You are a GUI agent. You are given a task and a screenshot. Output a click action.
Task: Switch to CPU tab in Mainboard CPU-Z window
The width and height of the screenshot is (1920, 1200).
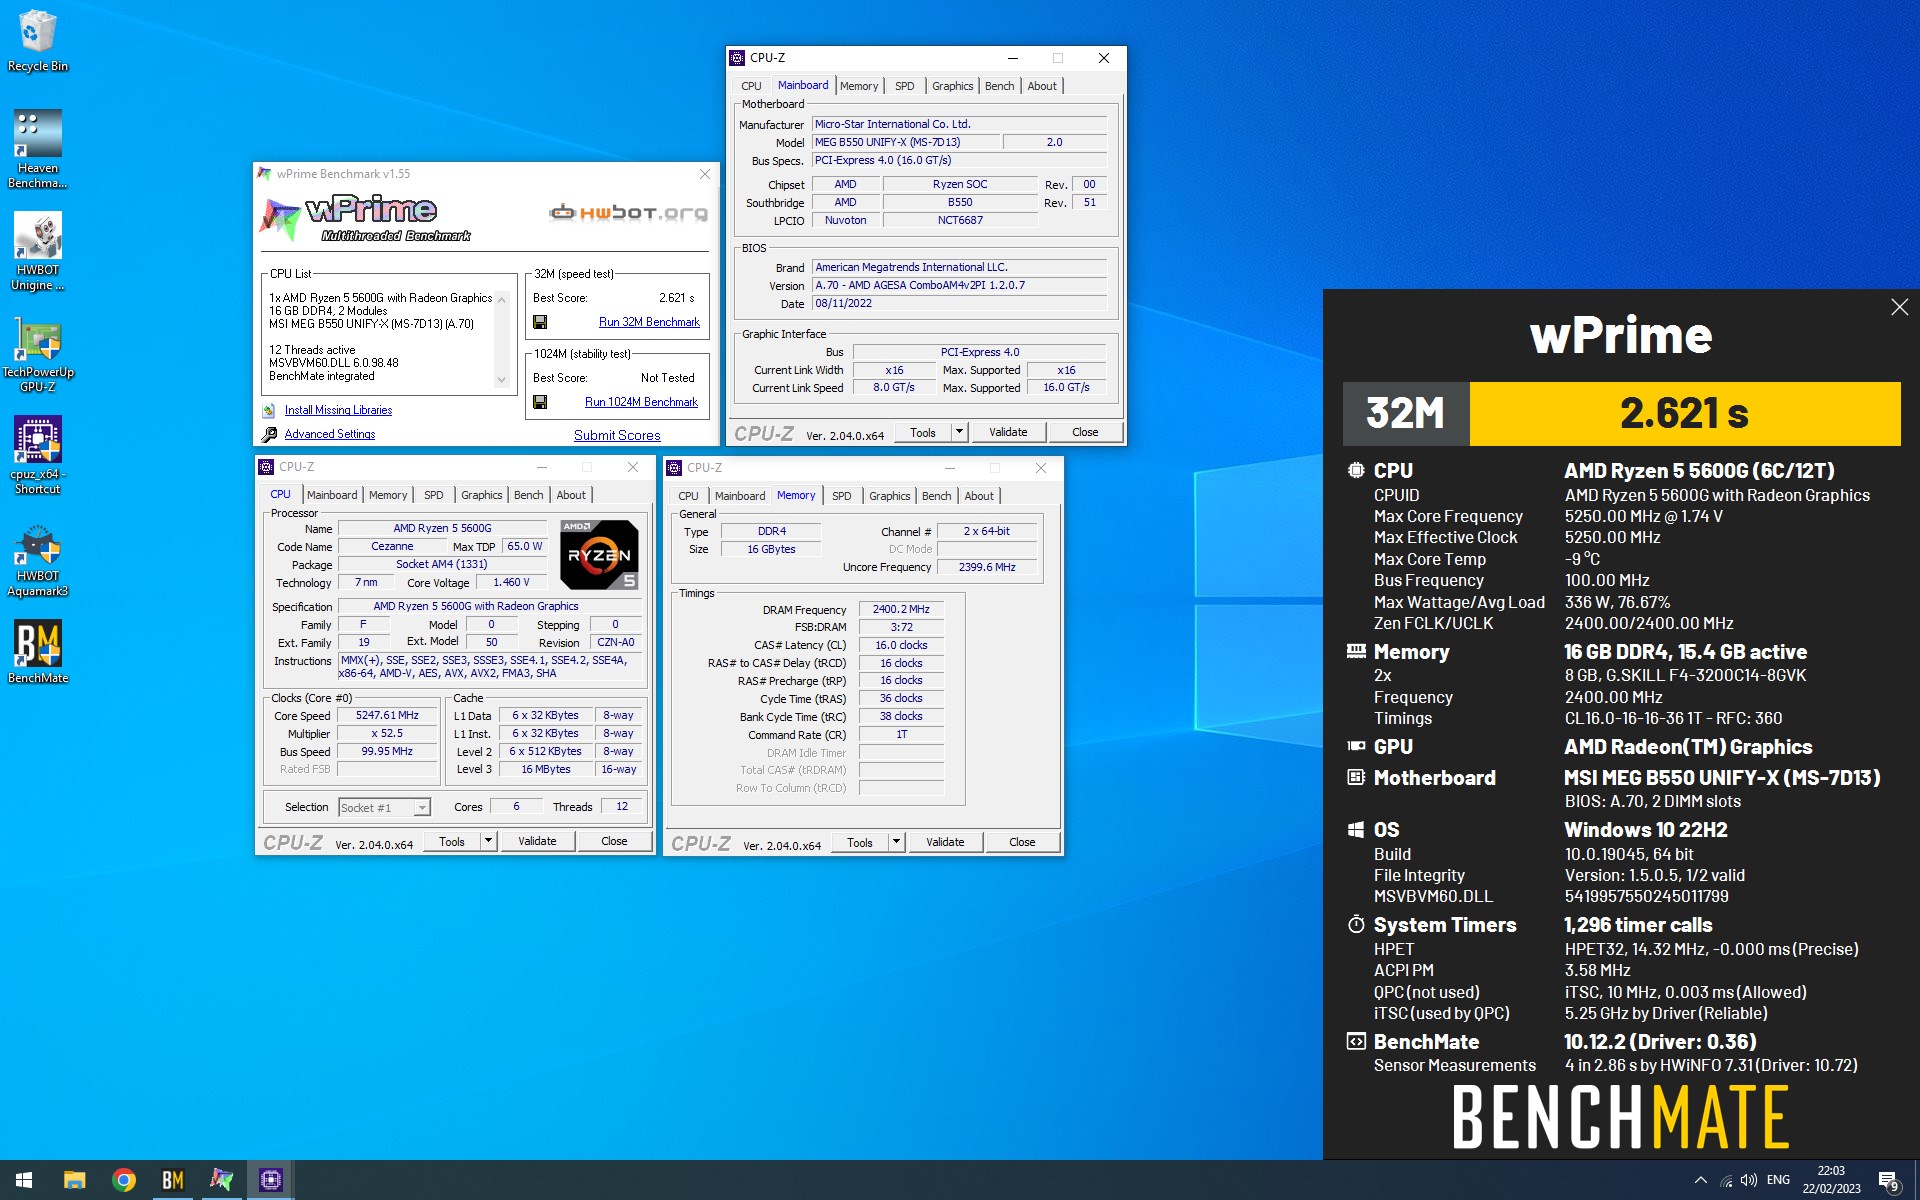click(x=751, y=86)
